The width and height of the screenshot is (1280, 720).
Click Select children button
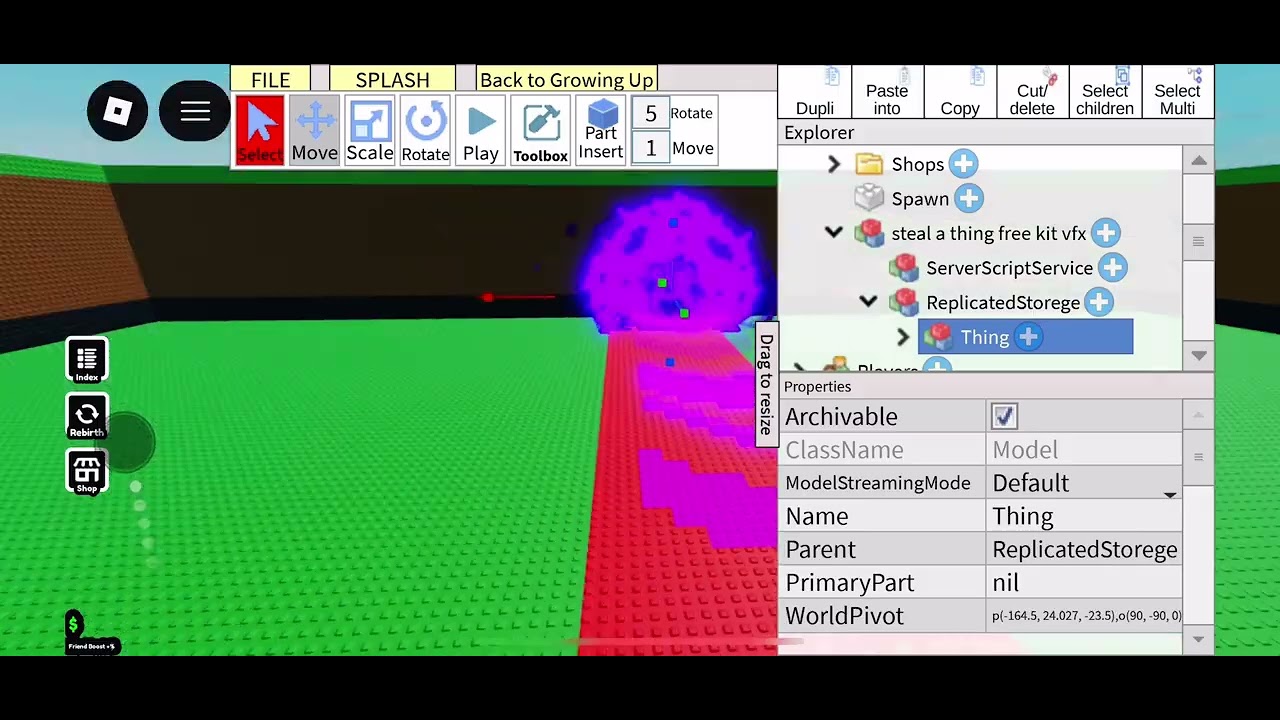click(x=1105, y=93)
